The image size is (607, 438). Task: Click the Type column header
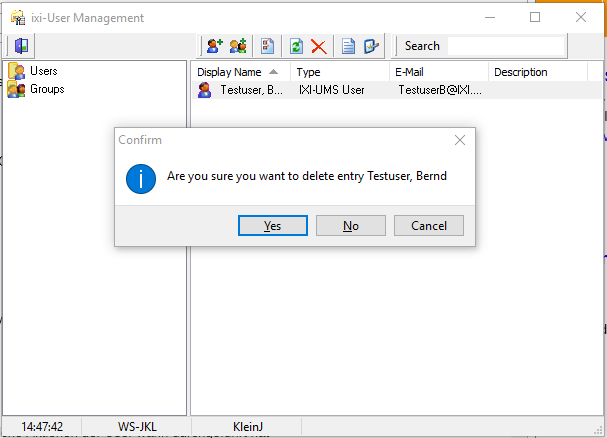[x=308, y=72]
